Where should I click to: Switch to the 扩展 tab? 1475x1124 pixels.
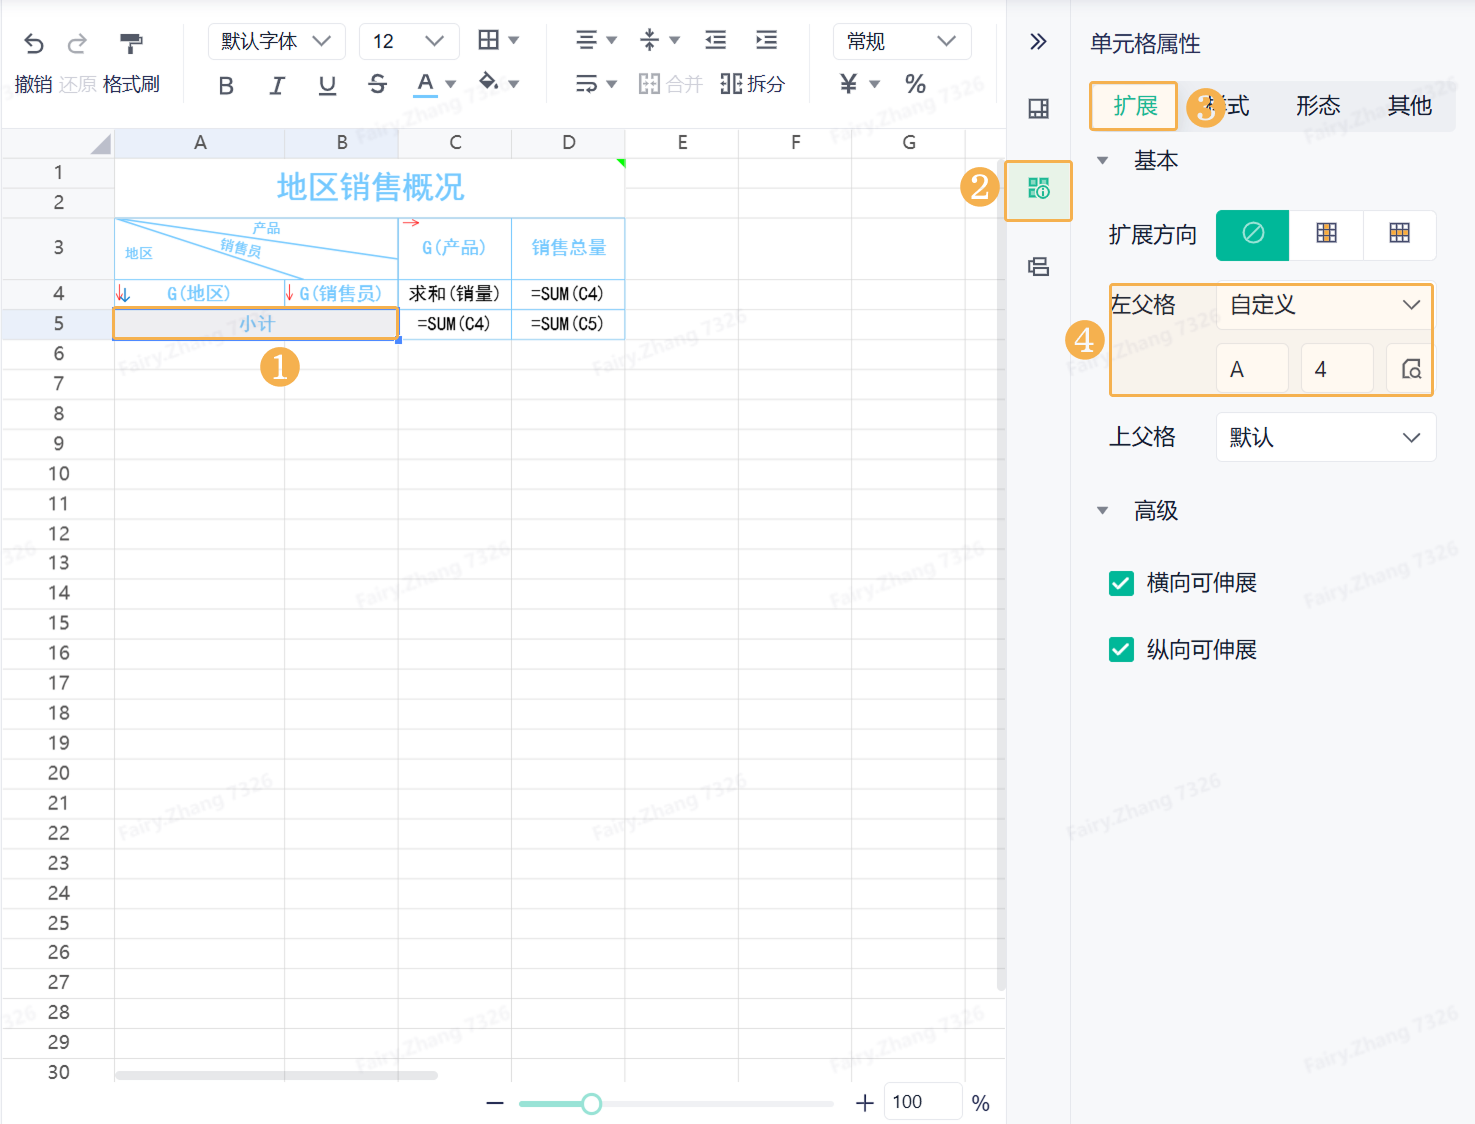click(1135, 106)
